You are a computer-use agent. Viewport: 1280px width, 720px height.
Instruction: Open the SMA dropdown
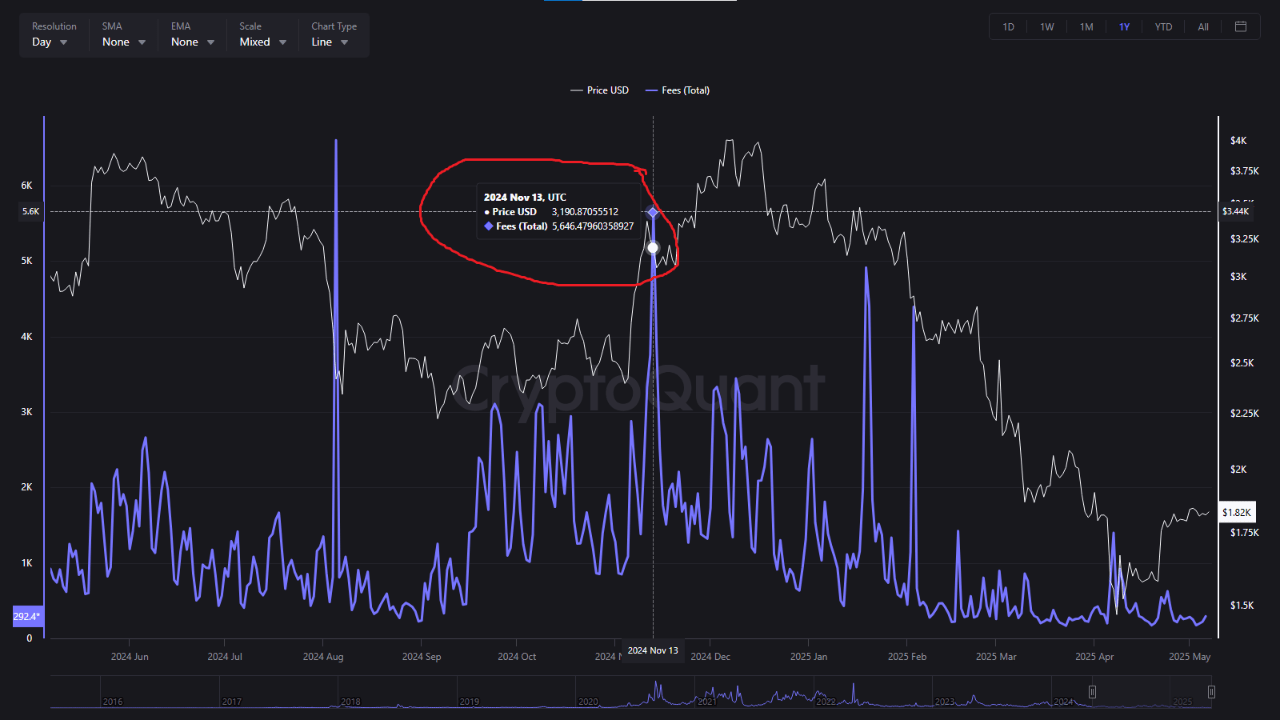[122, 42]
